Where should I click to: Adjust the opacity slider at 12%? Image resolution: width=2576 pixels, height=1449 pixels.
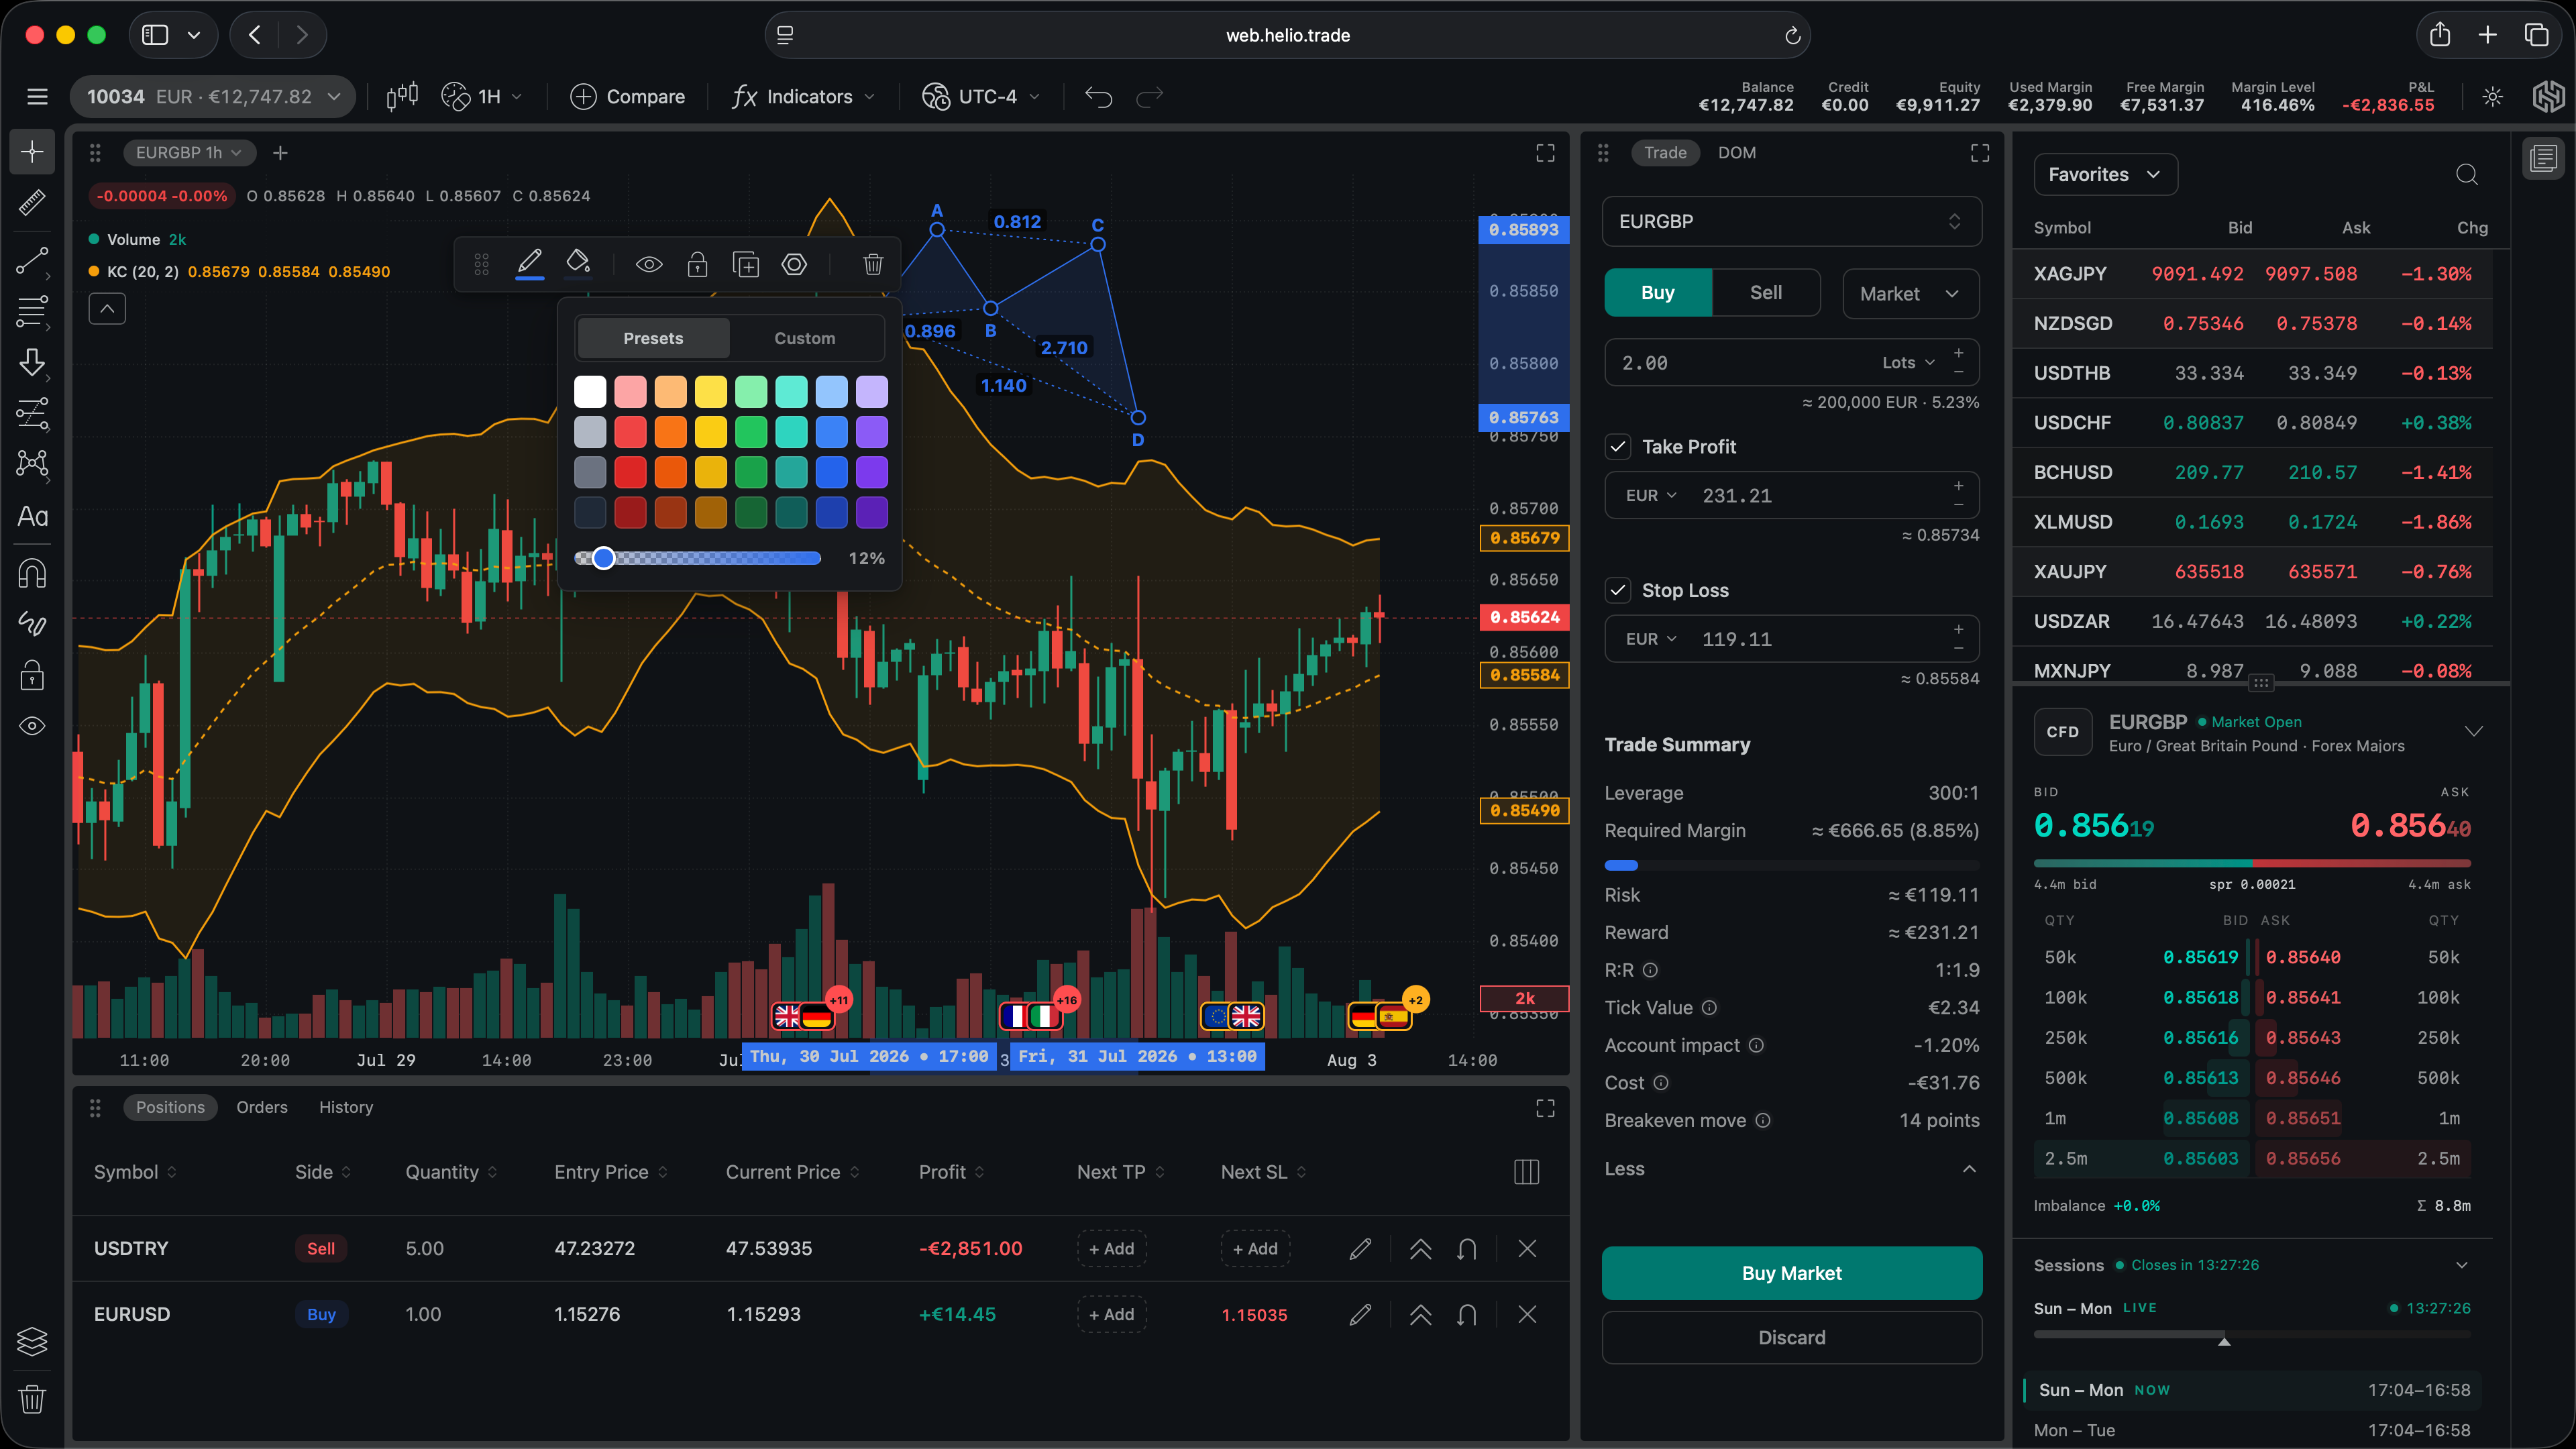pos(603,559)
